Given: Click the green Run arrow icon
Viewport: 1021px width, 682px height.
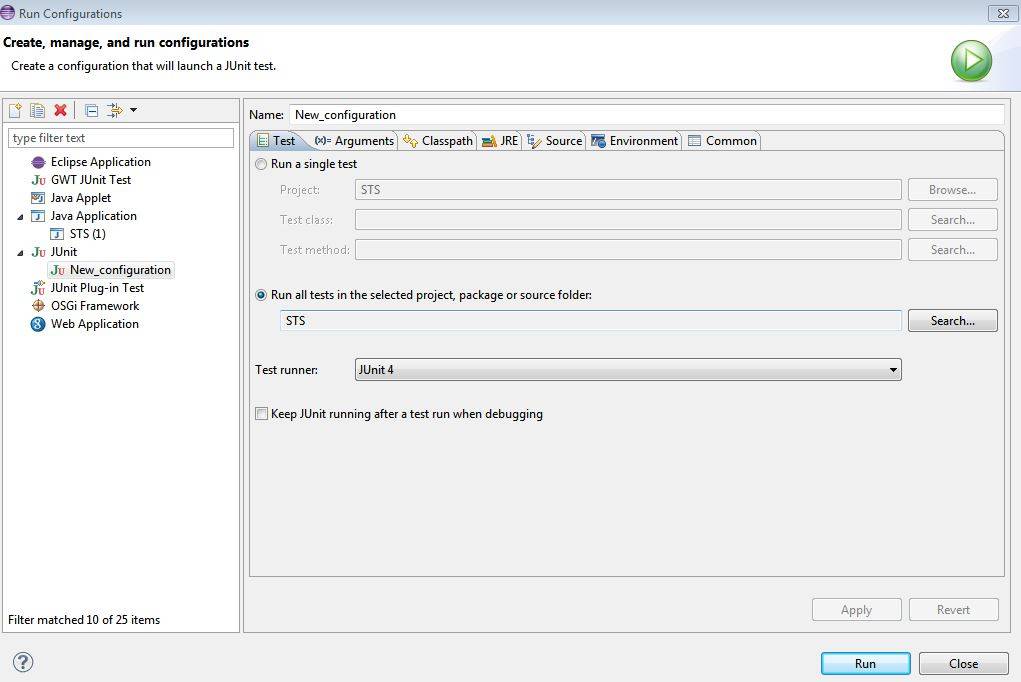Looking at the screenshot, I should point(970,61).
